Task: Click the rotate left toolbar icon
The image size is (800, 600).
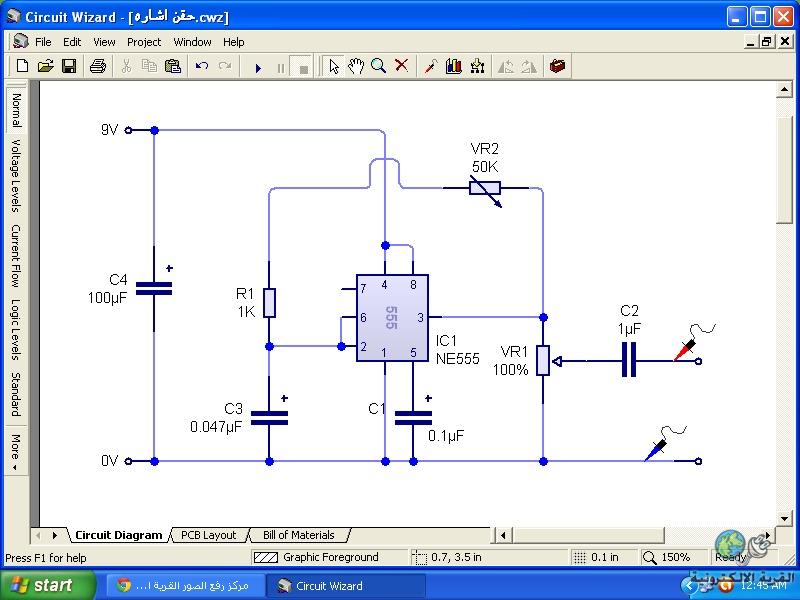Action: (506, 66)
